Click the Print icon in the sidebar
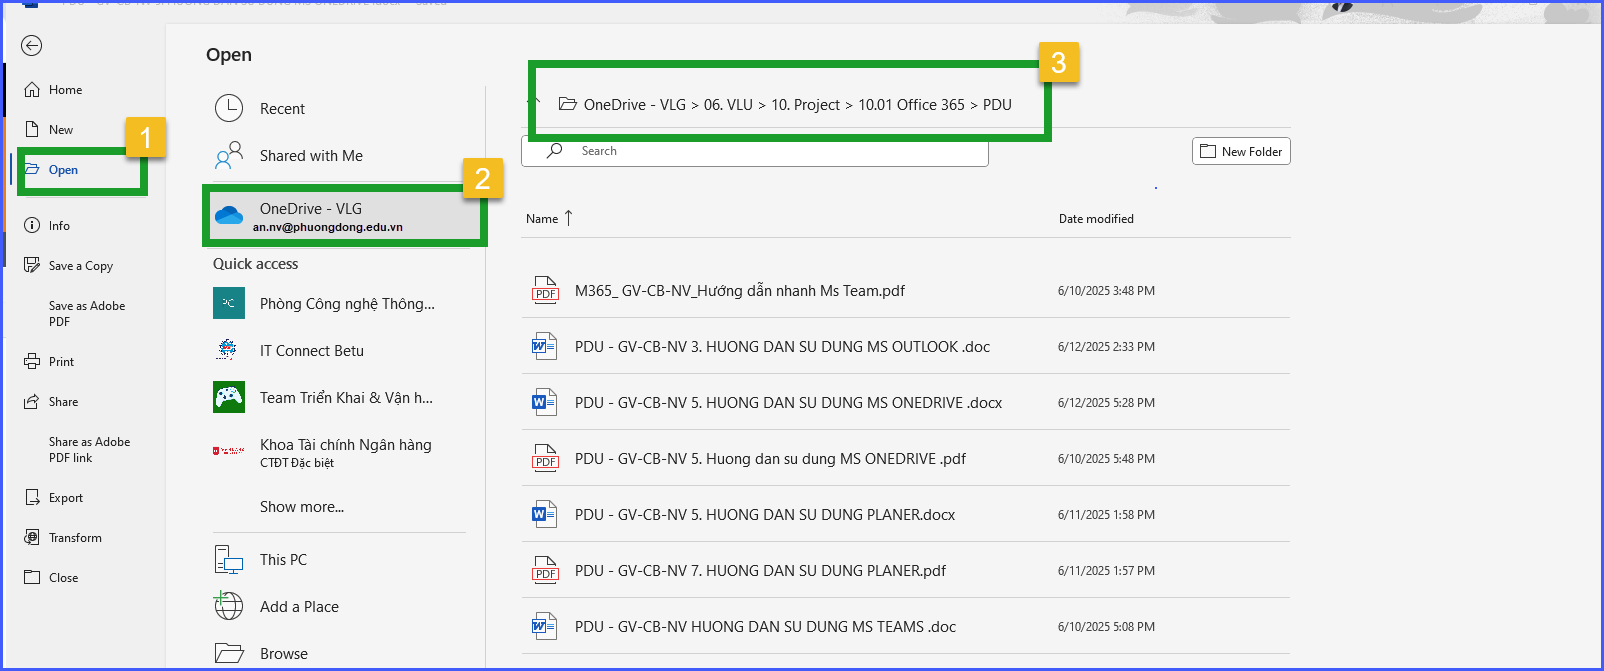The width and height of the screenshot is (1604, 671). pyautogui.click(x=32, y=361)
